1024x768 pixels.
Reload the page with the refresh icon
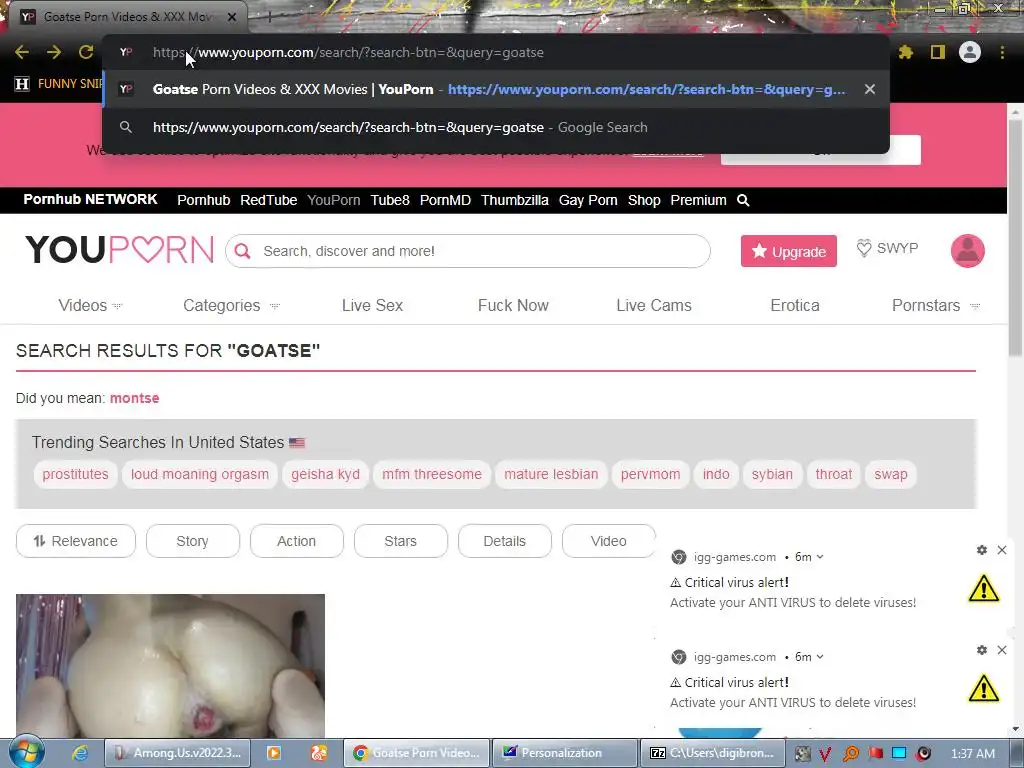pyautogui.click(x=86, y=52)
